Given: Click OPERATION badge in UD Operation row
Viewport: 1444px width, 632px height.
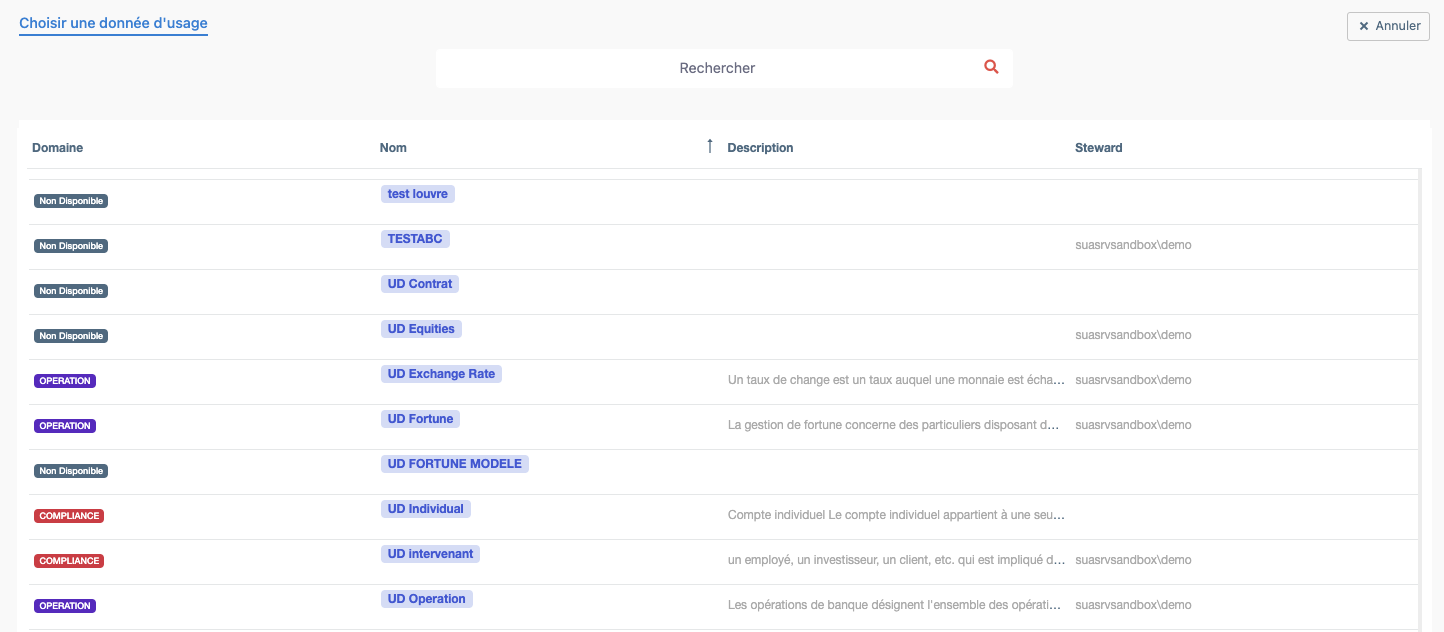Looking at the screenshot, I should click(65, 606).
